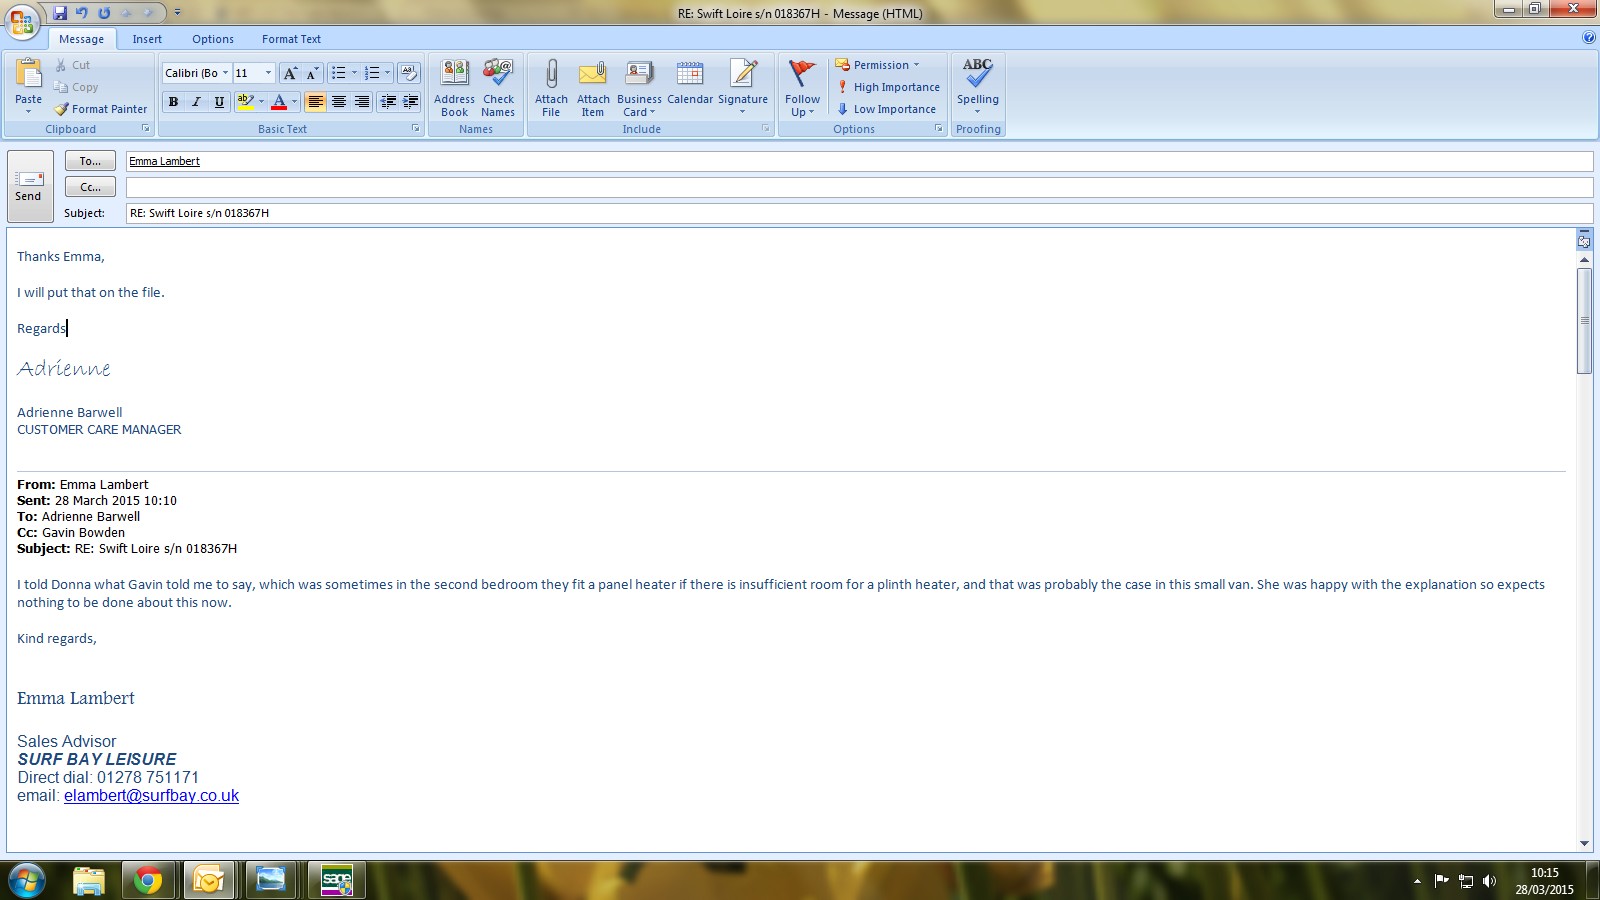Cut the selected text
The height and width of the screenshot is (900, 1600).
[x=72, y=65]
